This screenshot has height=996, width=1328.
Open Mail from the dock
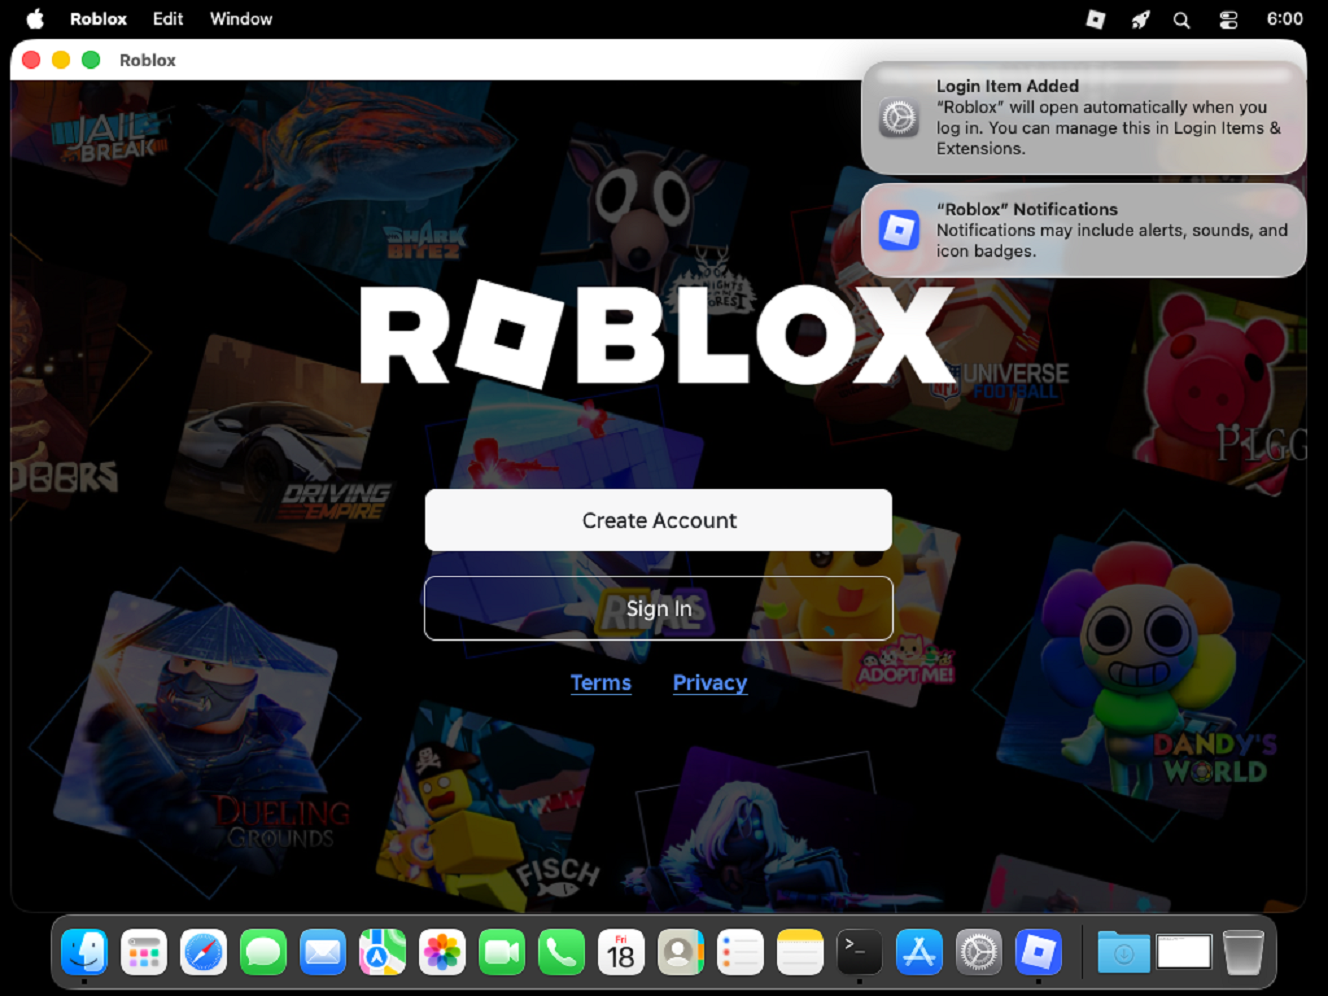pyautogui.click(x=323, y=952)
